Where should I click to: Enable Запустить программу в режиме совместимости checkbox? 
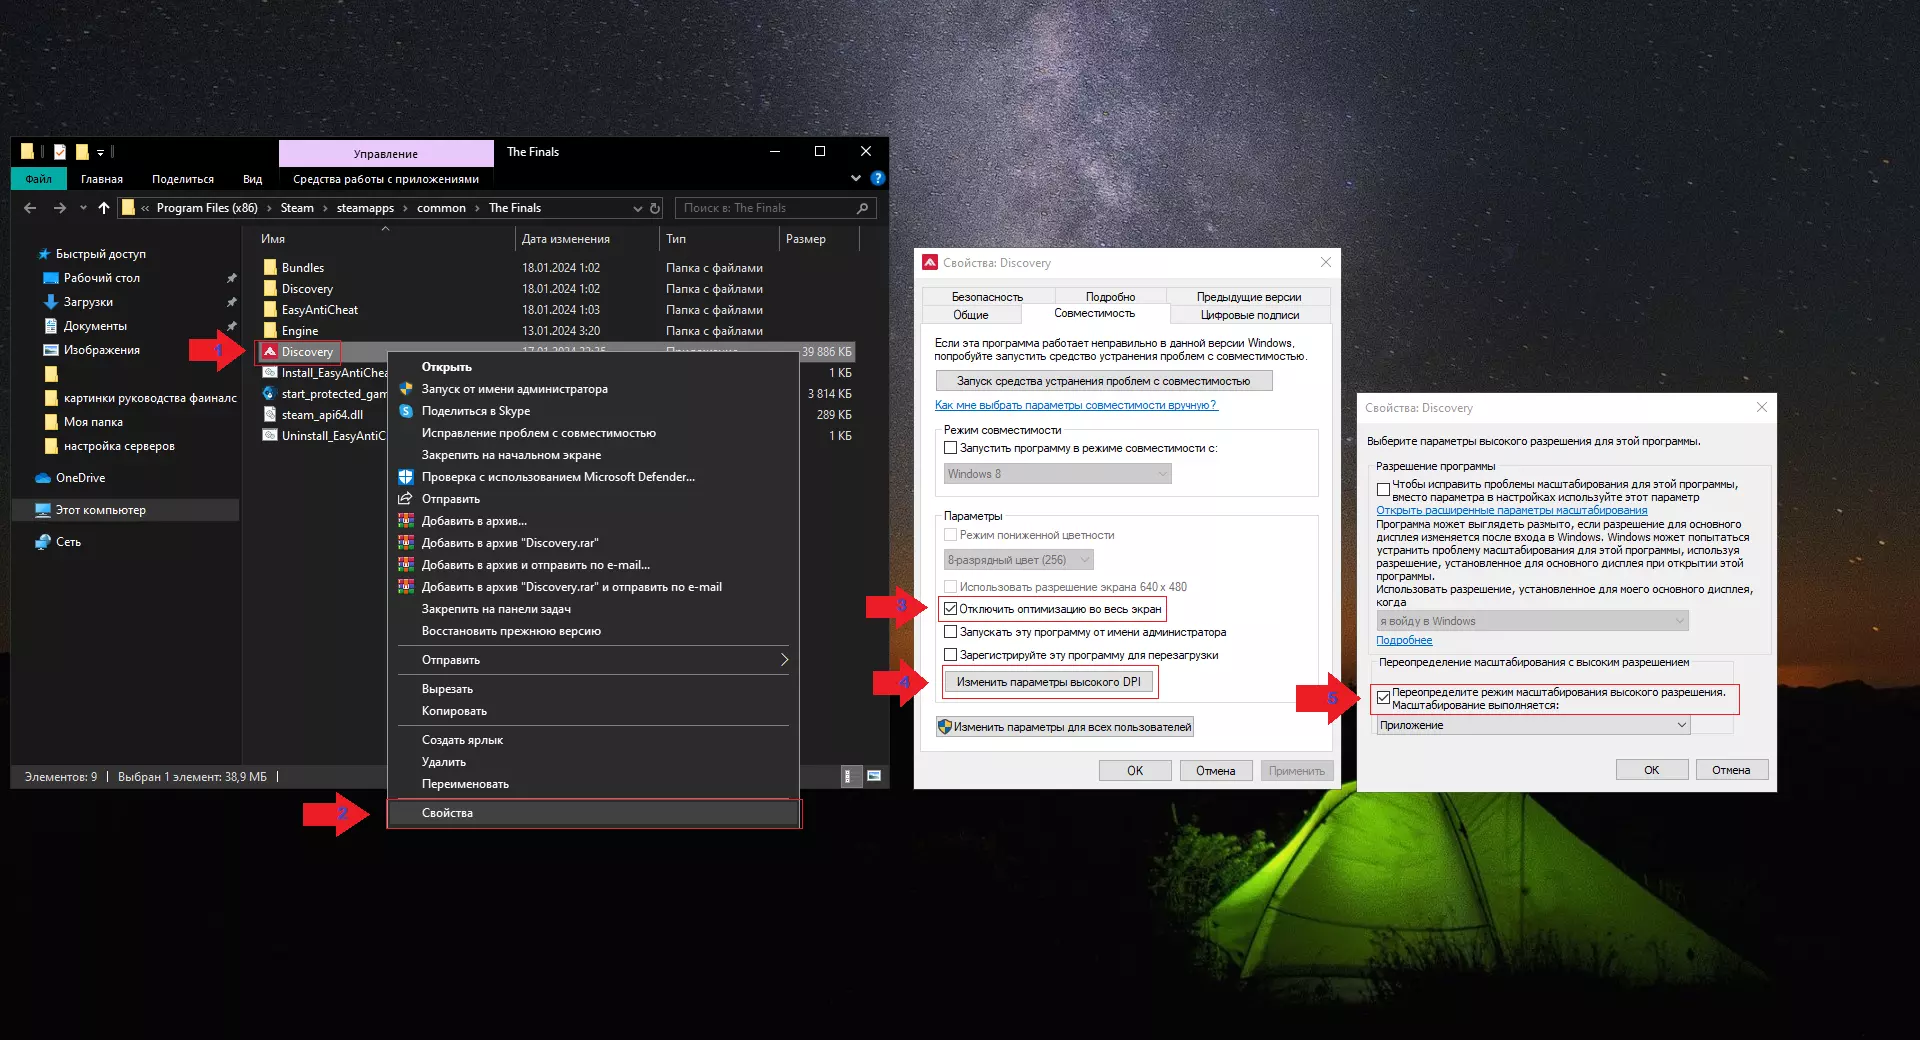(x=951, y=448)
